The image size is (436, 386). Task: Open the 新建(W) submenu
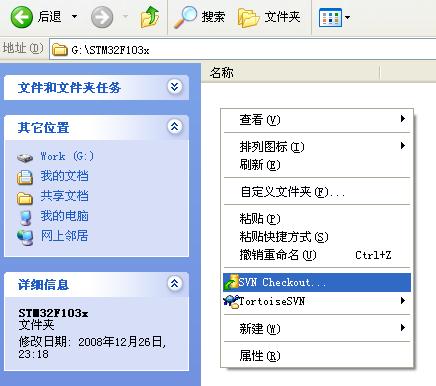[x=317, y=329]
